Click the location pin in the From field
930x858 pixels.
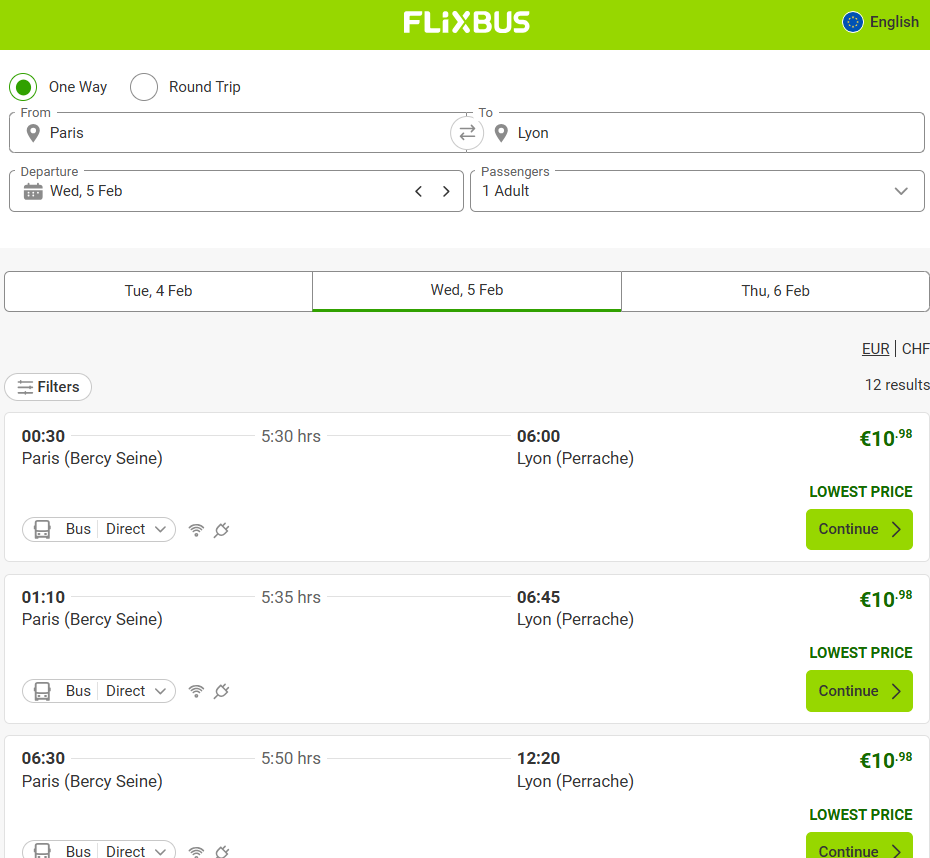(33, 133)
